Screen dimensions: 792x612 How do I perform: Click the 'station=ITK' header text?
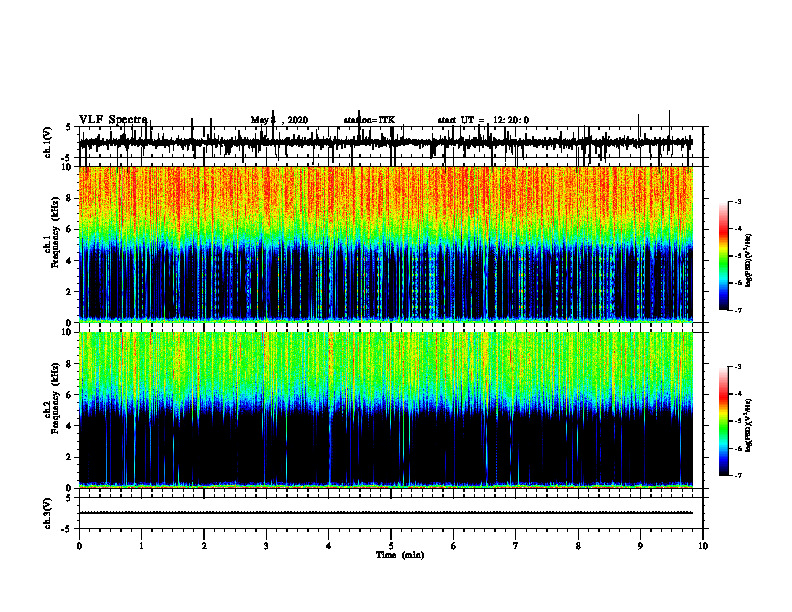pyautogui.click(x=369, y=120)
